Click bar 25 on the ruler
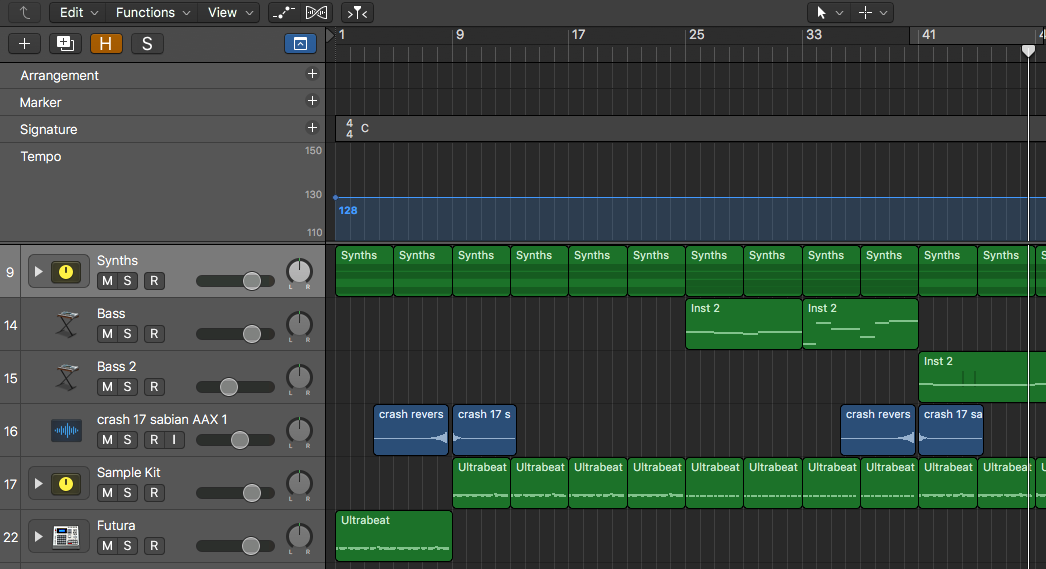Viewport: 1046px width, 569px height. click(x=696, y=35)
